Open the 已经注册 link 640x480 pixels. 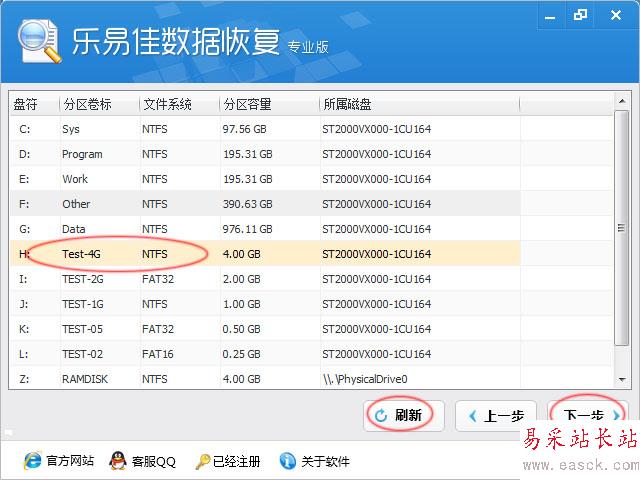click(236, 462)
